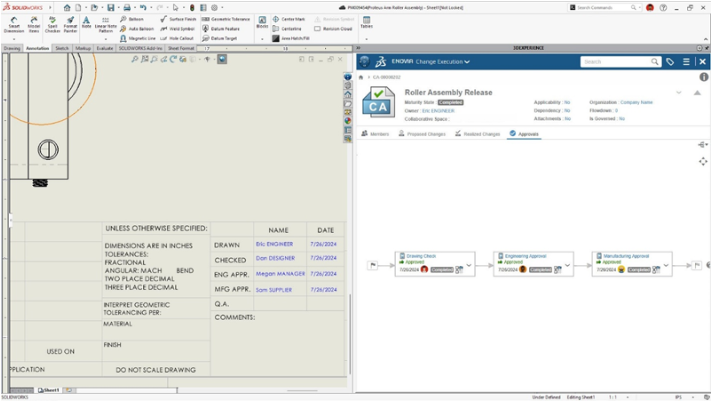Image resolution: width=714 pixels, height=408 pixels.
Task: Collapse the header with up triangle
Action: pyautogui.click(x=697, y=92)
